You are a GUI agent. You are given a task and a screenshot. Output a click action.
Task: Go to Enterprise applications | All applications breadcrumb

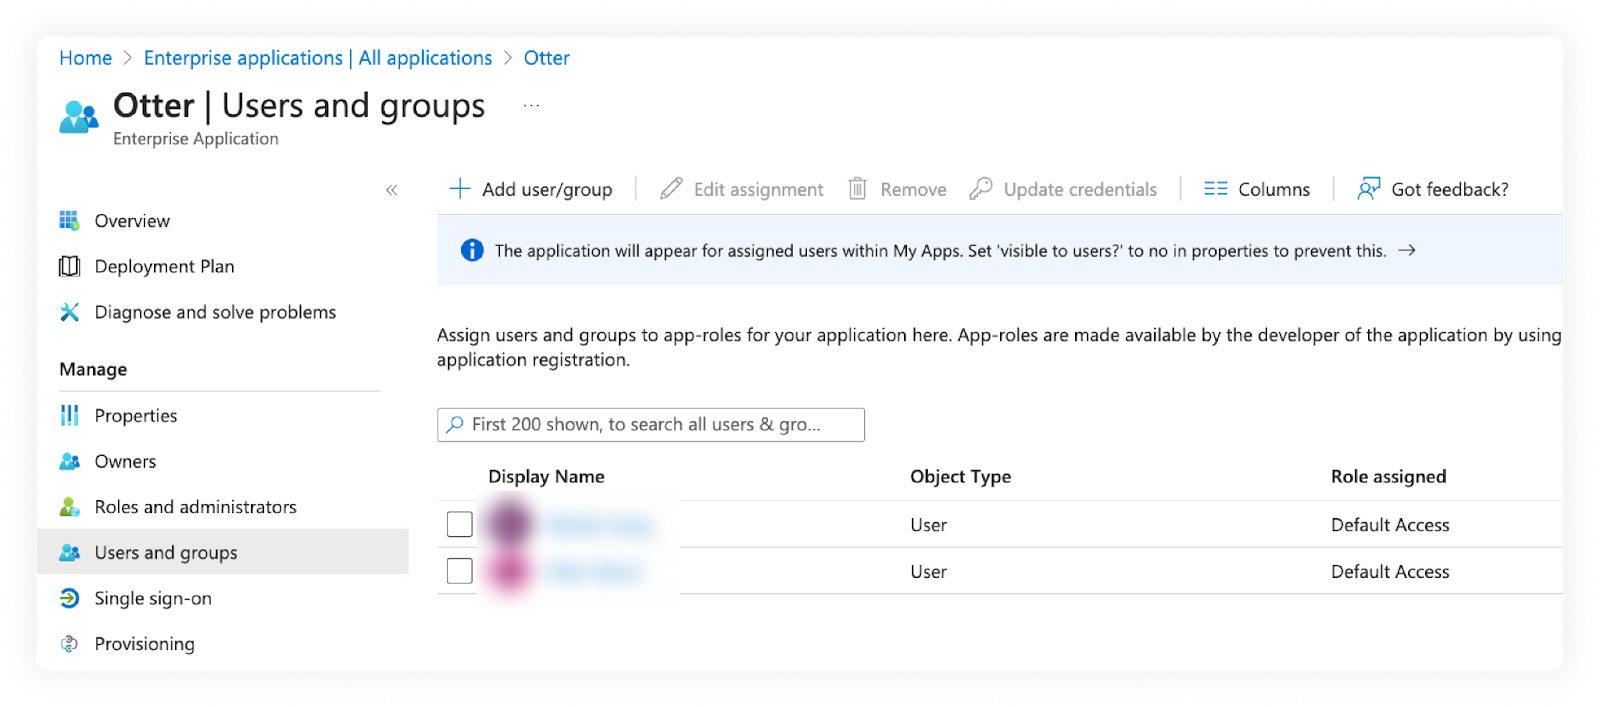(x=318, y=58)
